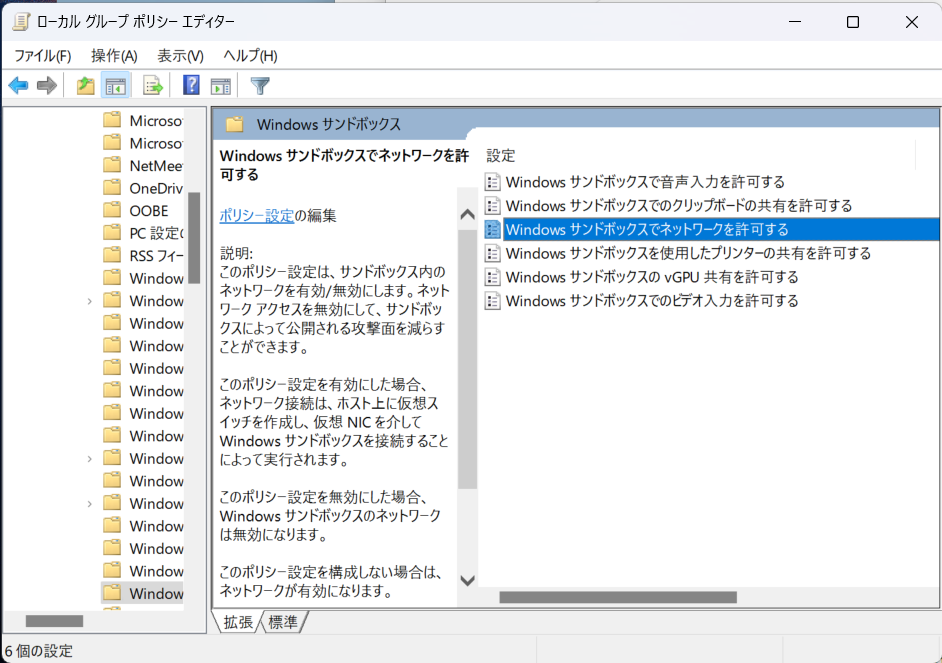Viewport: 942px width, 663px height.
Task: Click the Back navigation arrow
Action: coord(18,85)
